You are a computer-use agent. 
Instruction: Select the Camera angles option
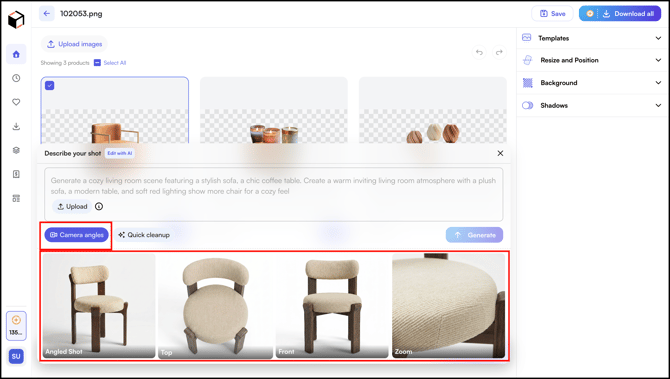click(x=76, y=235)
